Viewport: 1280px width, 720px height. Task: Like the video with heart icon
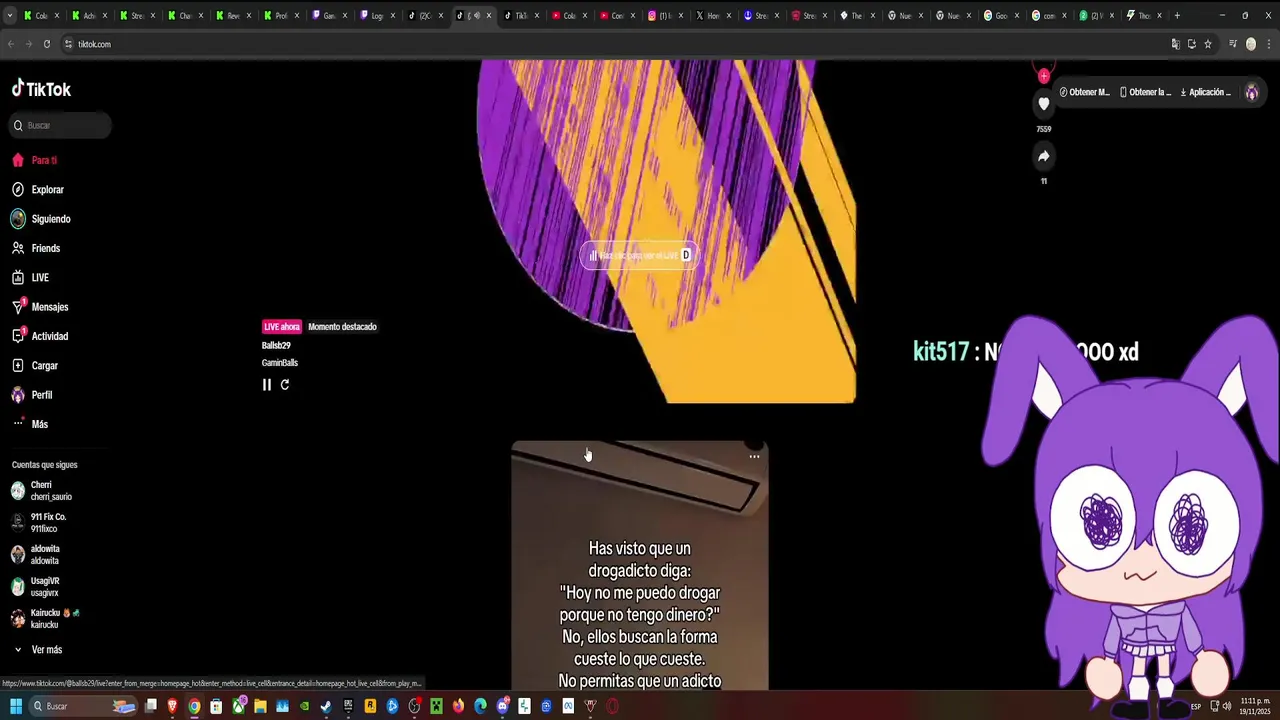tap(1044, 104)
